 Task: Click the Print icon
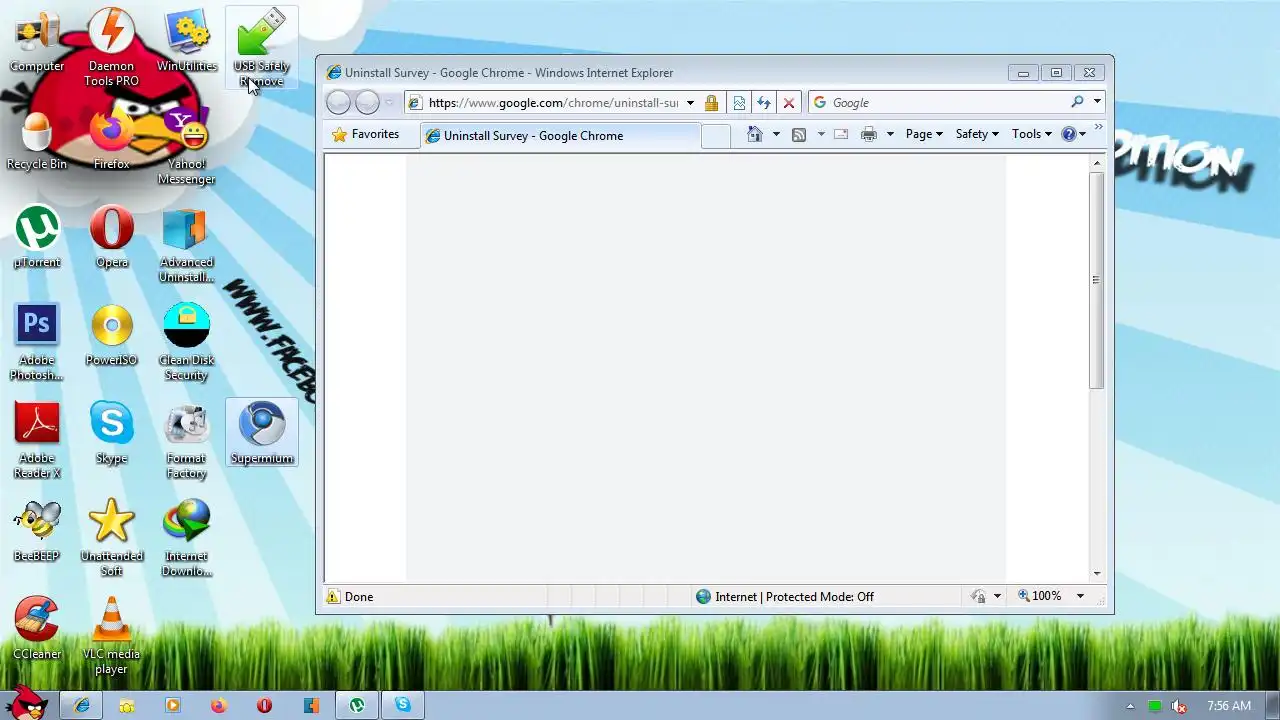click(869, 134)
